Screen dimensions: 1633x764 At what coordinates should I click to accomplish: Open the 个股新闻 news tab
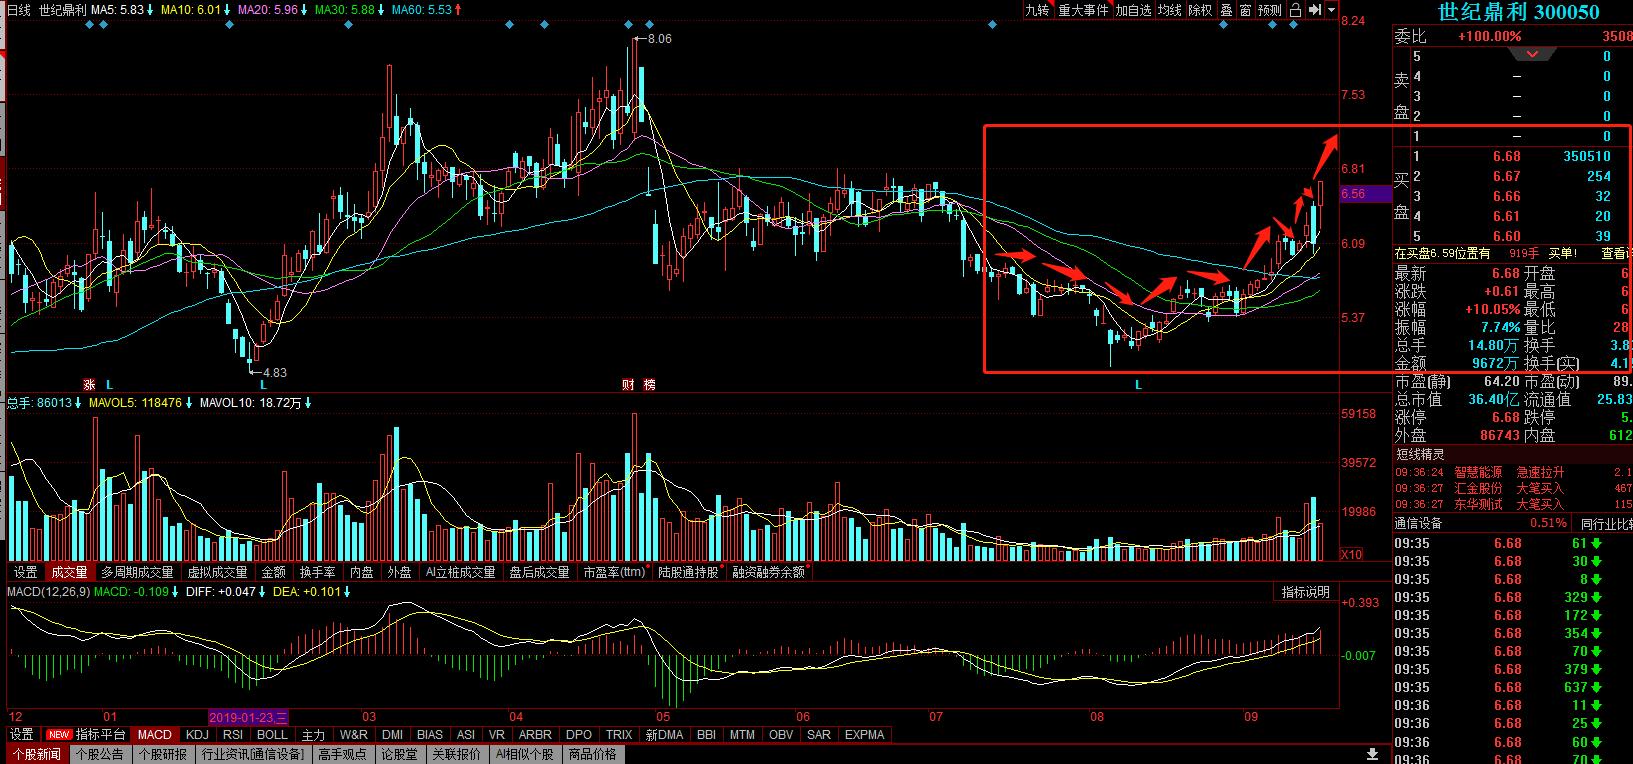pos(37,754)
